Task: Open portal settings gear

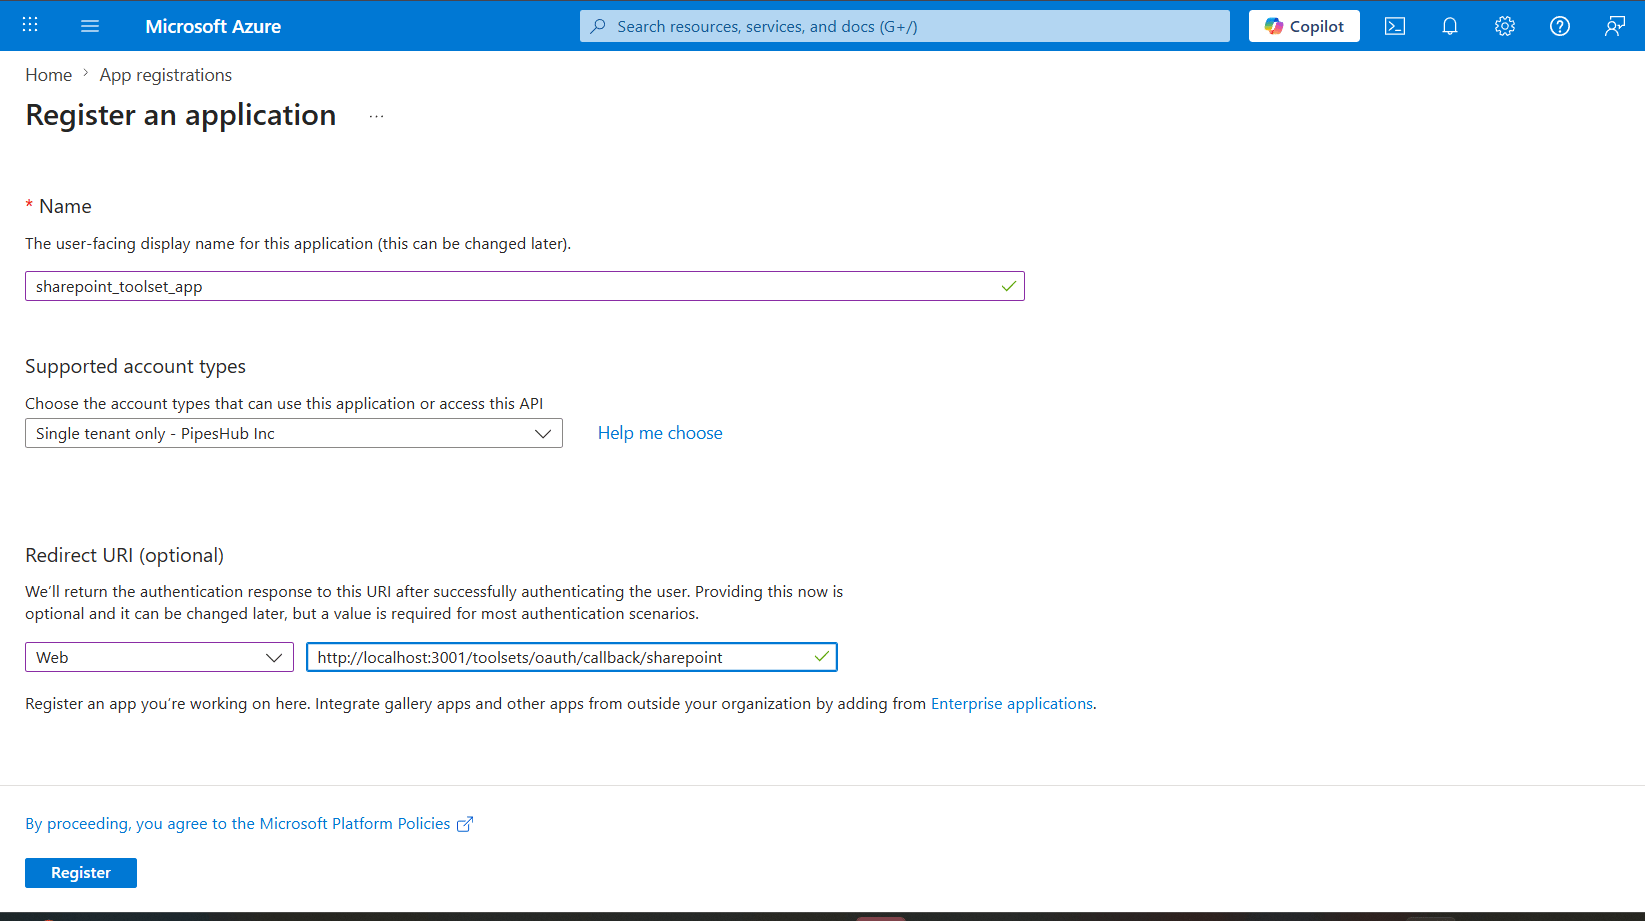Action: coord(1505,26)
